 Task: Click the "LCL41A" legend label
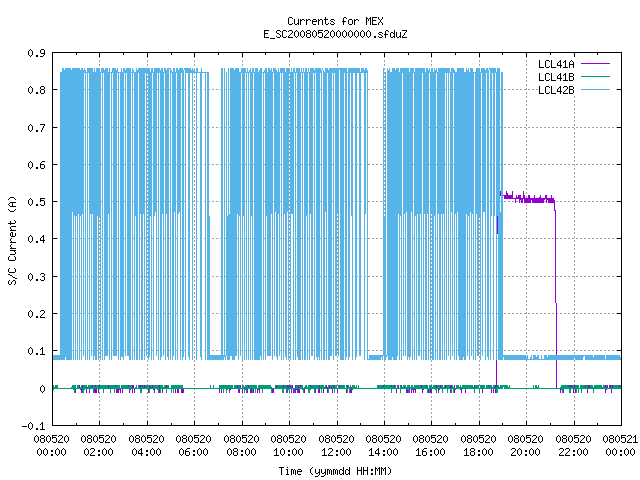click(556, 64)
